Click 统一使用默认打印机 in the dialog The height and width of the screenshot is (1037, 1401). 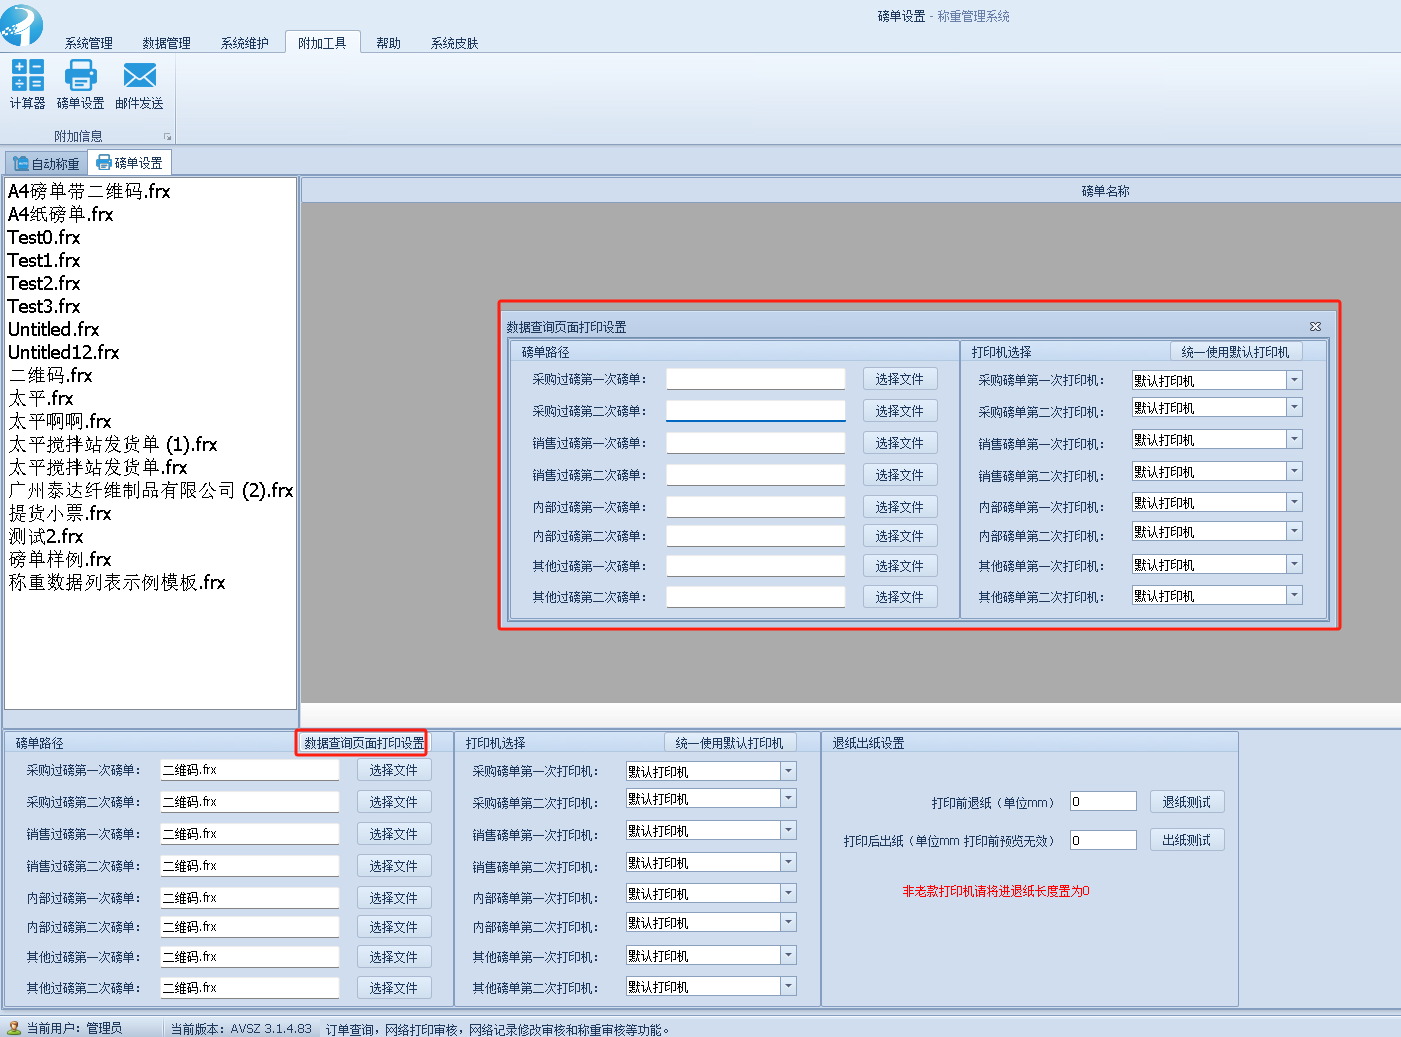1235,352
